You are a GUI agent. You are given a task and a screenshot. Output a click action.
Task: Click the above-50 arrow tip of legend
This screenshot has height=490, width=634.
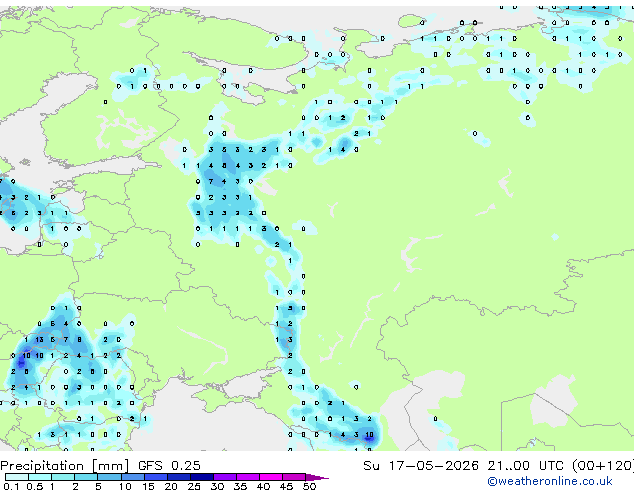click(x=317, y=477)
